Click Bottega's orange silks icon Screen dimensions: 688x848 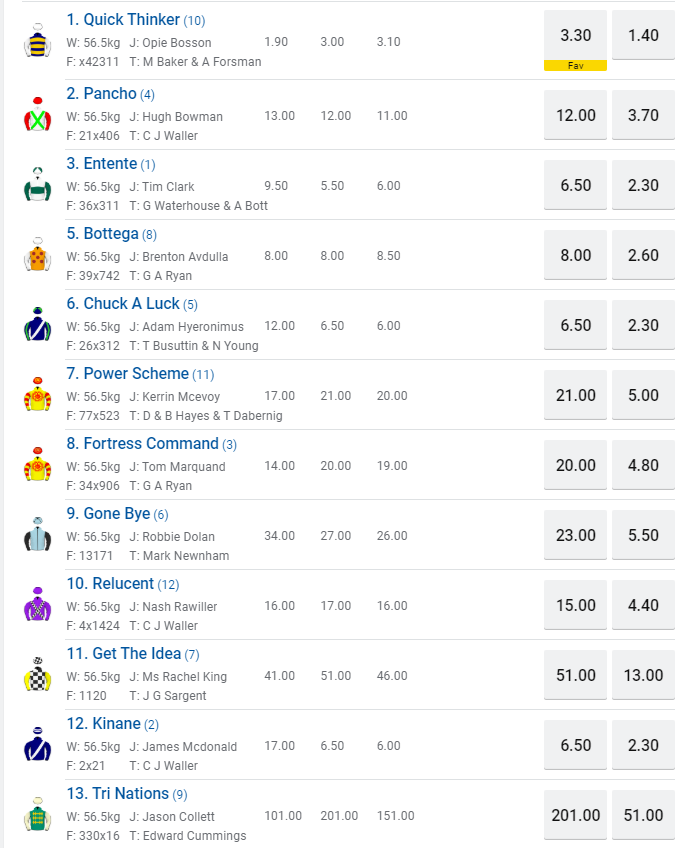pyautogui.click(x=37, y=255)
